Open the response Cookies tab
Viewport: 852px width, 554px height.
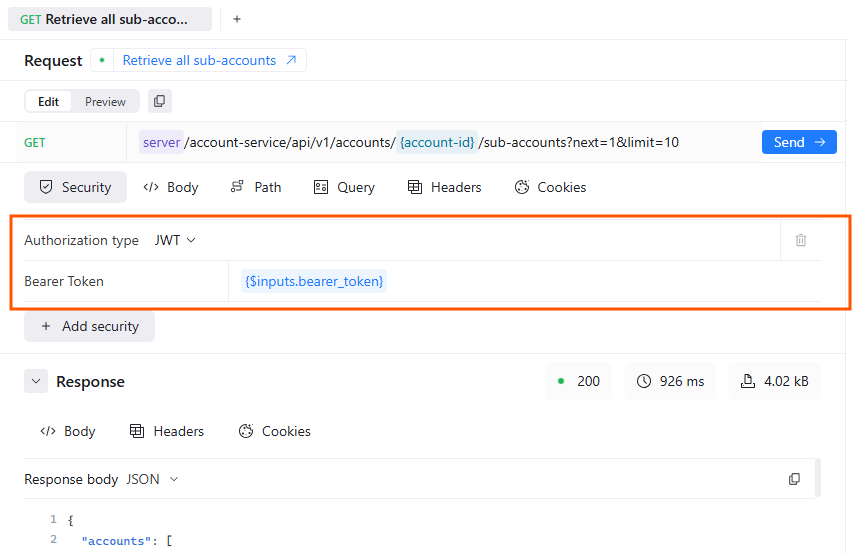(x=275, y=431)
